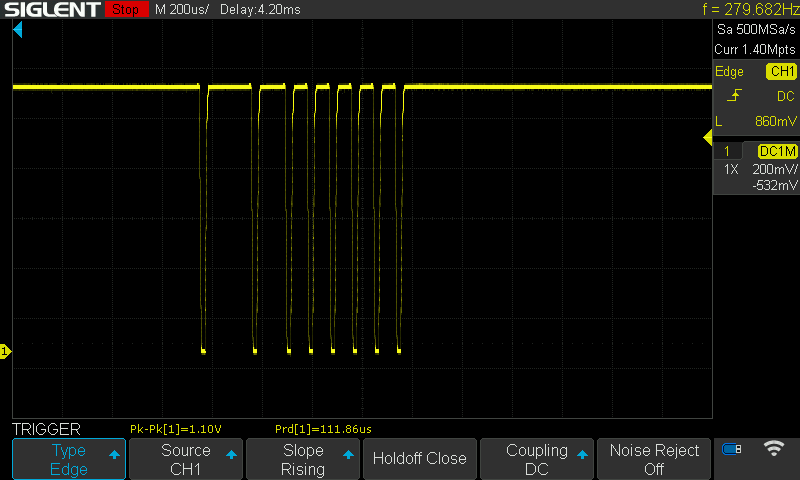800x480 pixels.
Task: Click the rising edge slope icon
Action: click(734, 95)
